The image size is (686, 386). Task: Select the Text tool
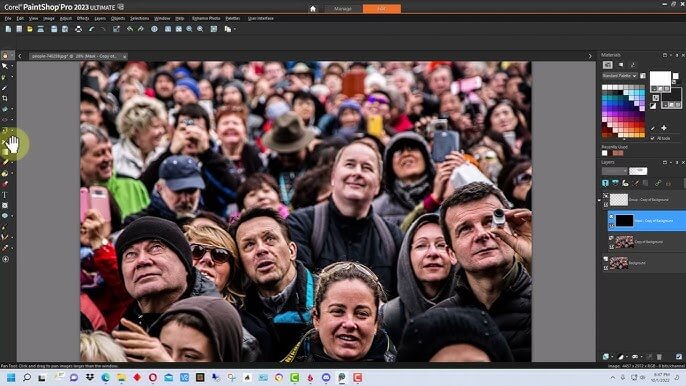[5, 195]
